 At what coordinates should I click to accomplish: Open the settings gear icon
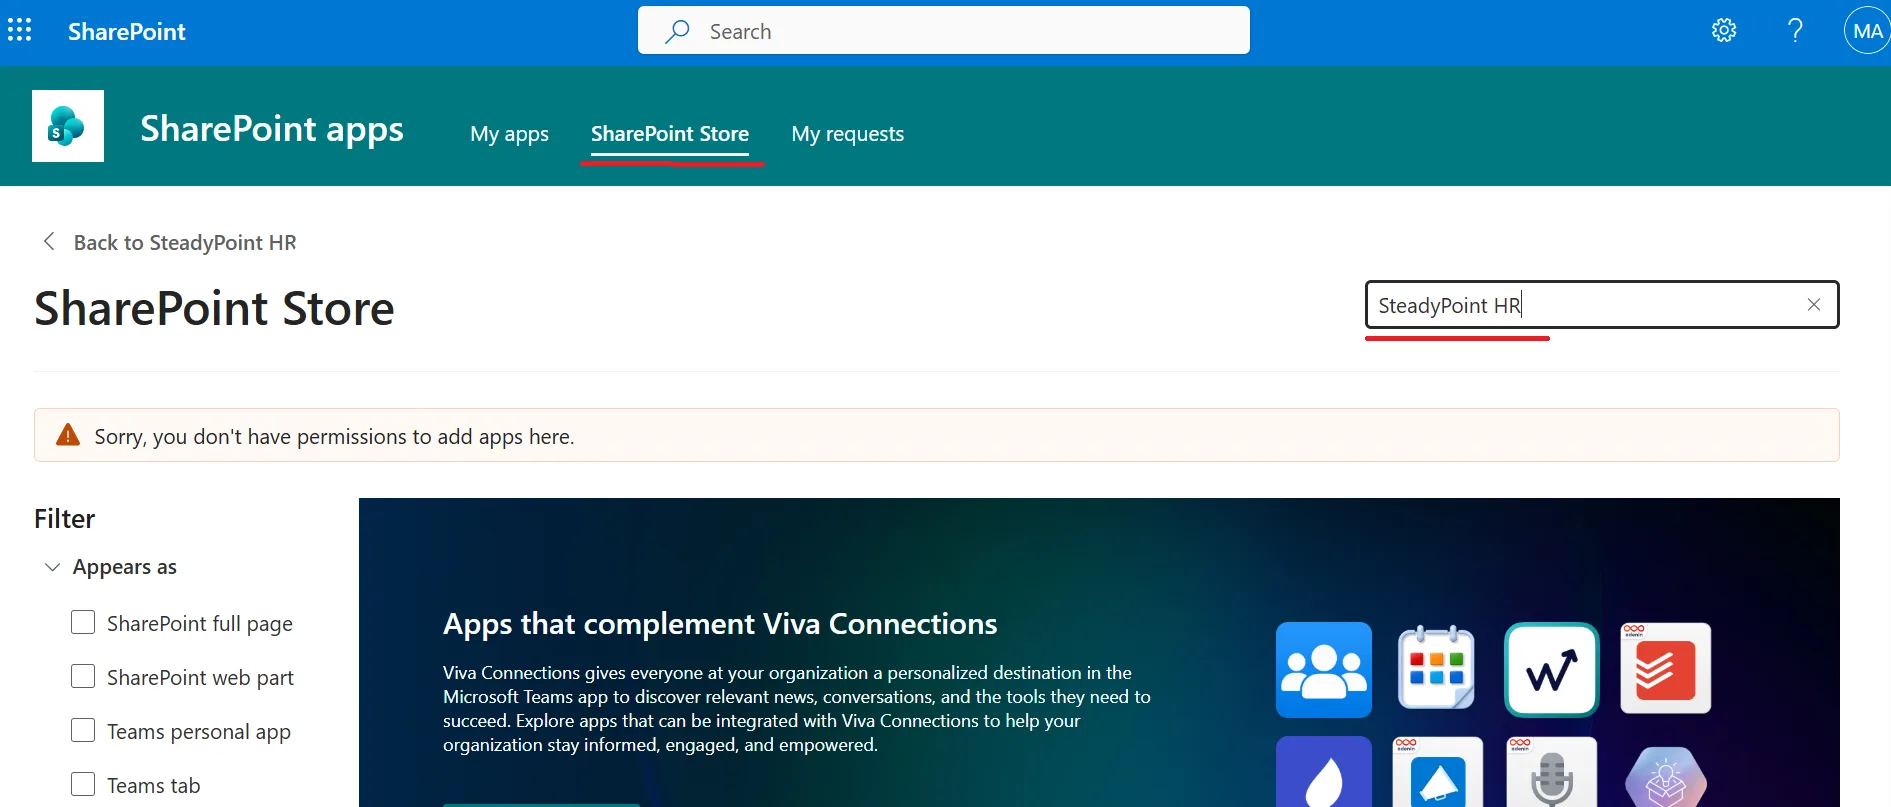click(1724, 31)
